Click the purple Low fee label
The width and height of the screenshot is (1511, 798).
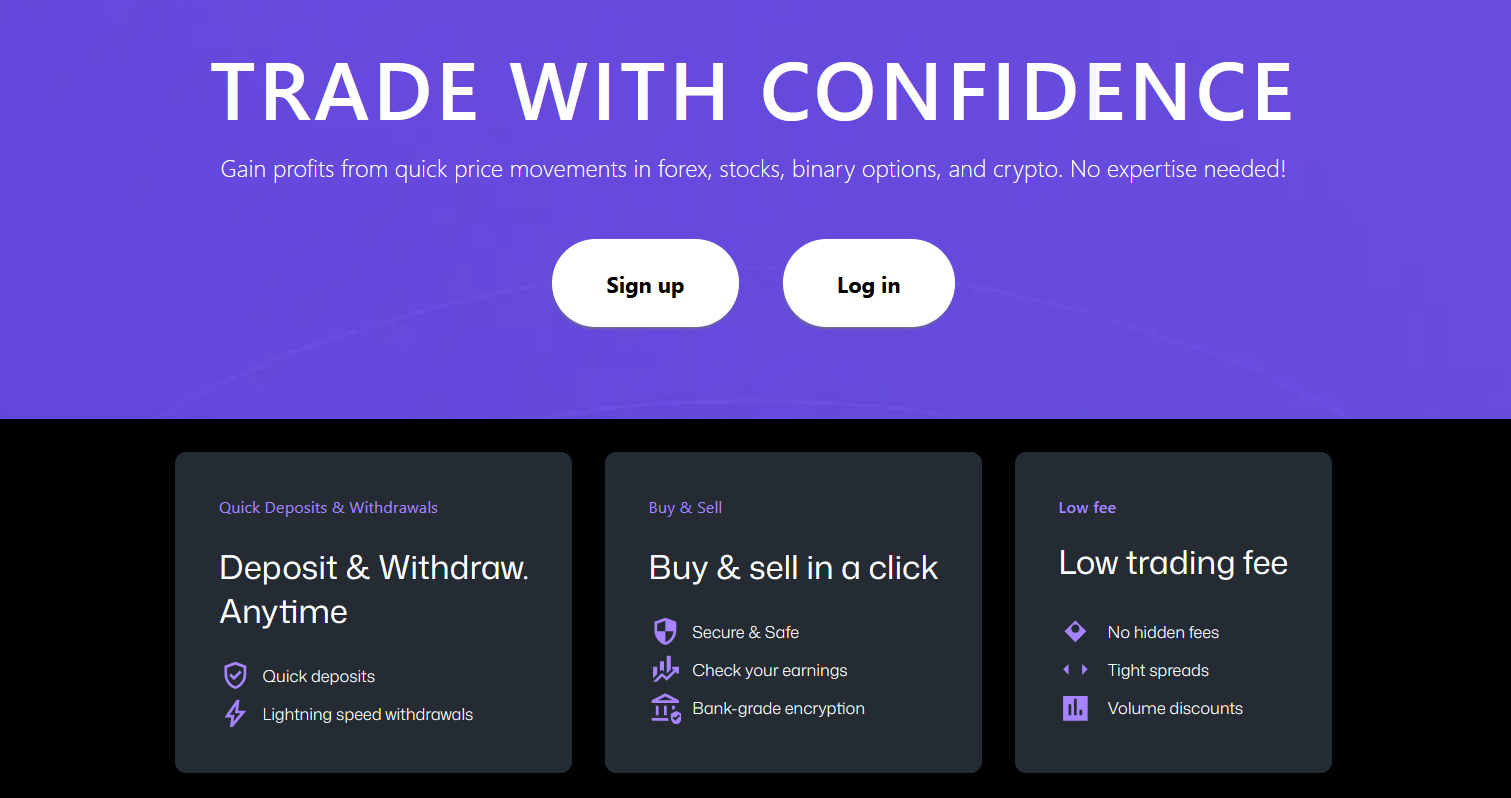point(1087,508)
